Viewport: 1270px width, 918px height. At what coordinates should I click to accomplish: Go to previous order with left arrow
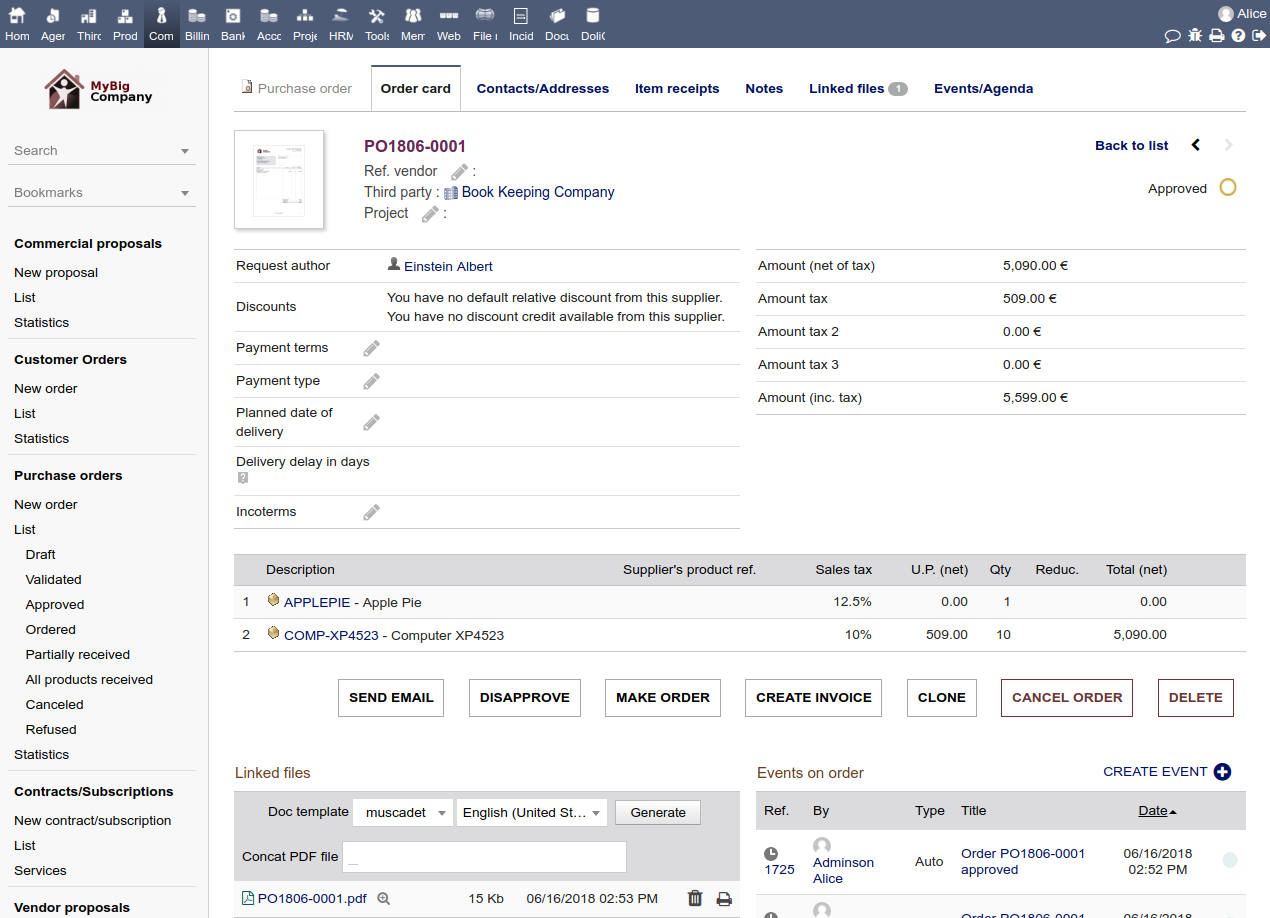1196,145
